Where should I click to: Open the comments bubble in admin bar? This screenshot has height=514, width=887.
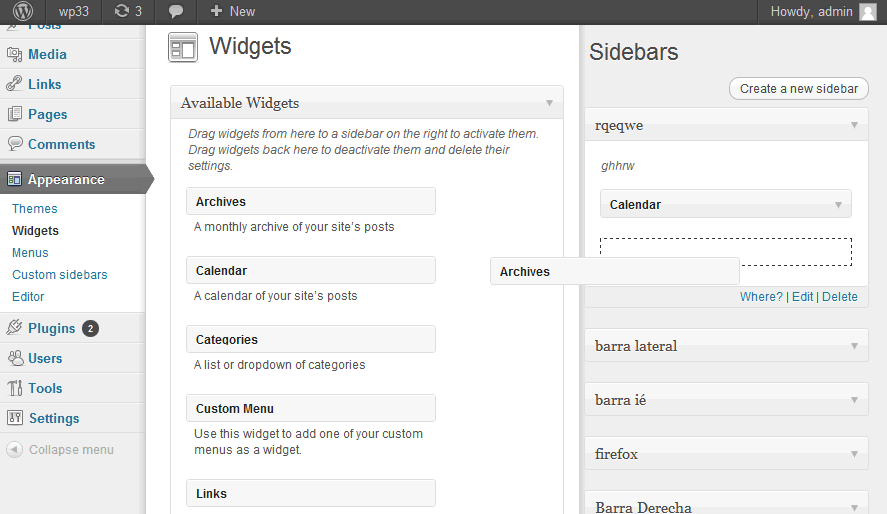(x=176, y=11)
